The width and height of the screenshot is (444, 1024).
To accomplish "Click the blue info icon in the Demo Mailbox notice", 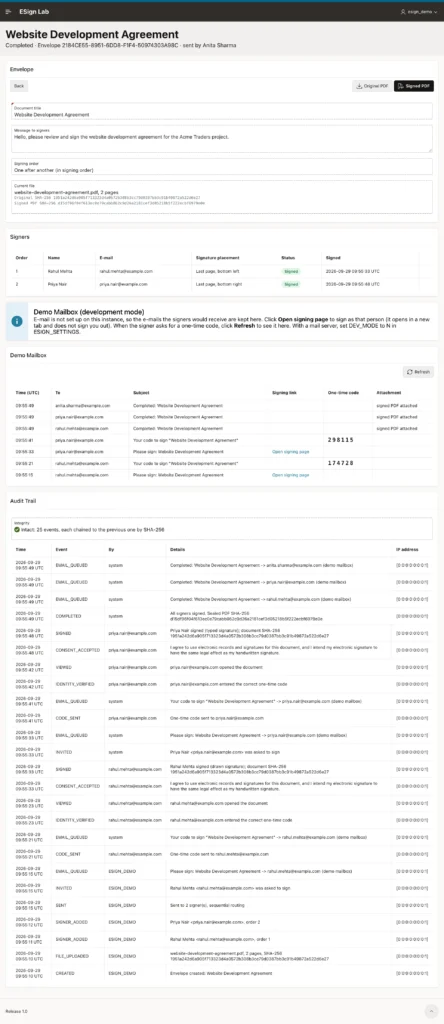I will [17, 322].
